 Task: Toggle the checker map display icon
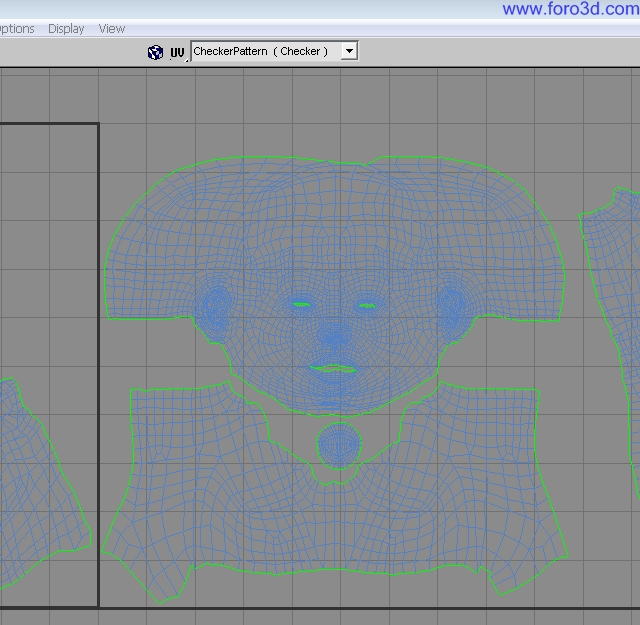tap(155, 52)
